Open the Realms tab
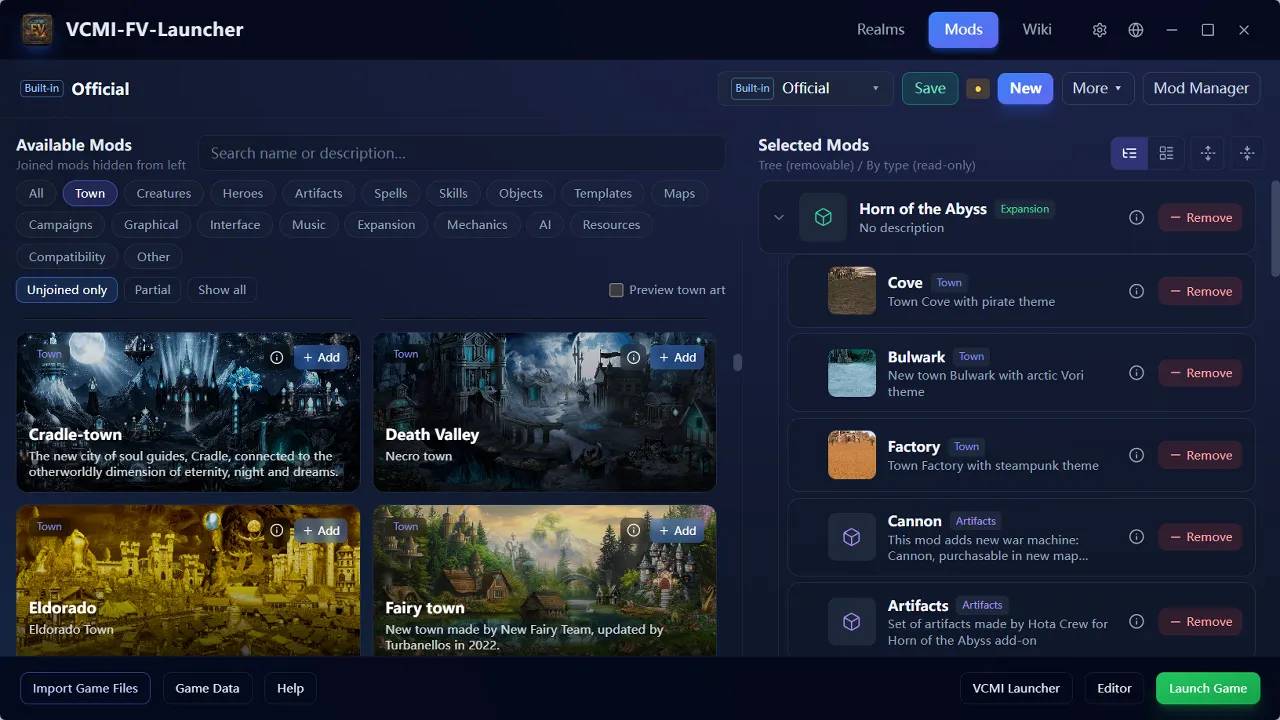This screenshot has height=720, width=1280. coord(881,30)
